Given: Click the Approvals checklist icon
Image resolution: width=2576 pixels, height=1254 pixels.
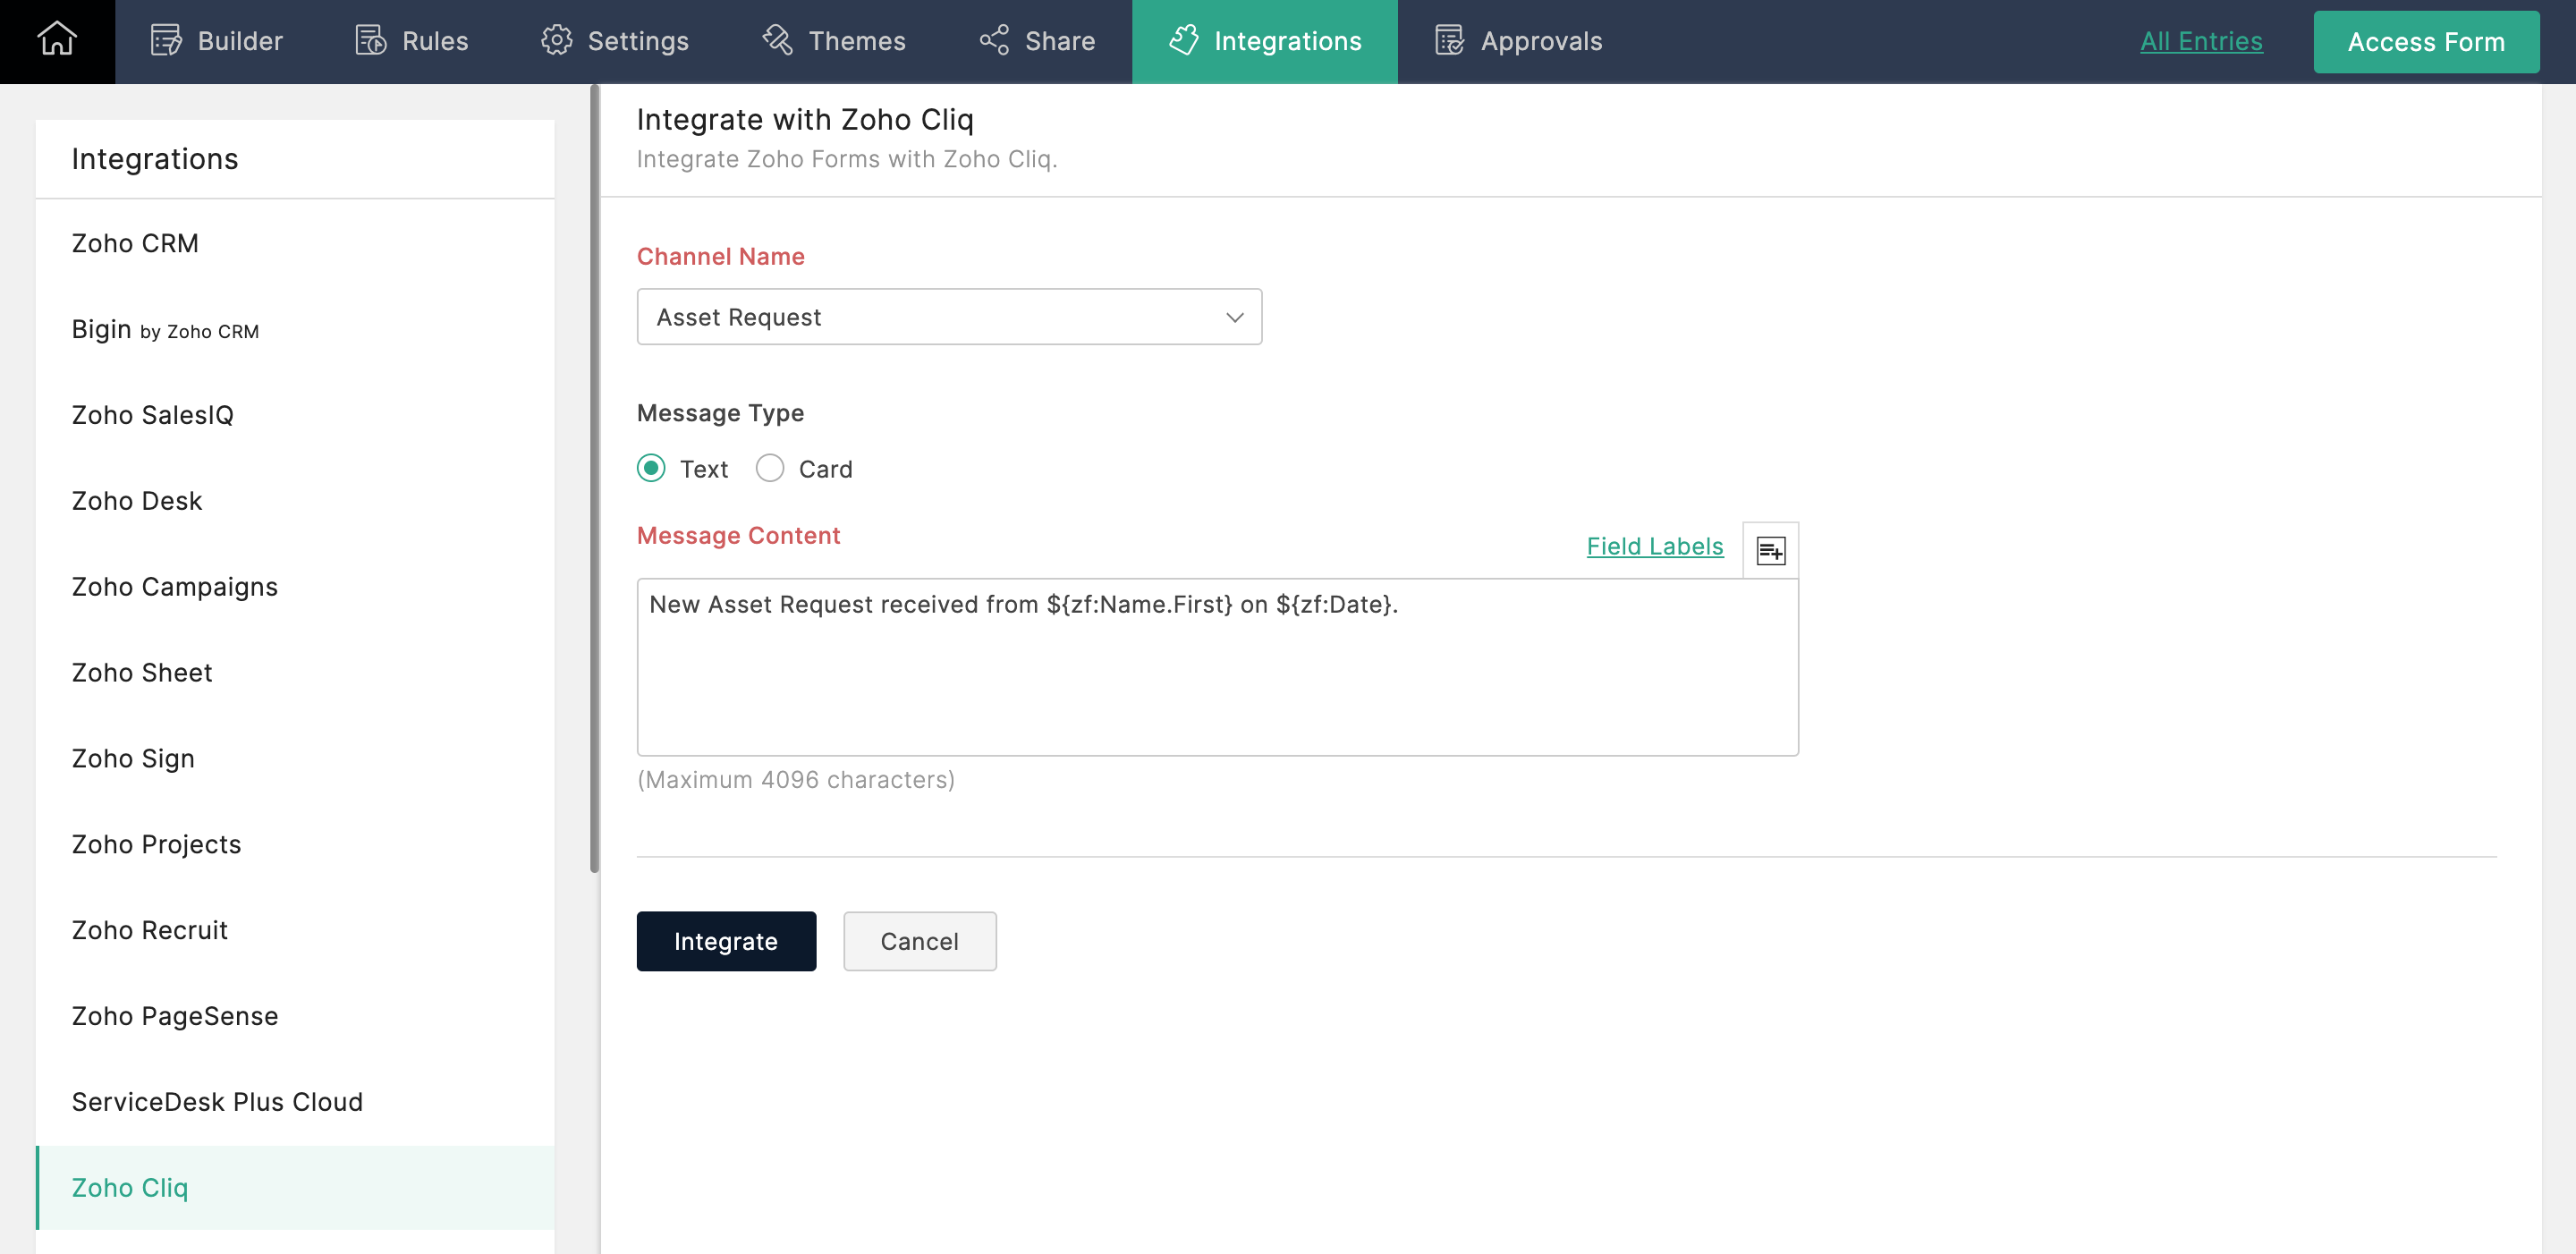Looking at the screenshot, I should (x=1449, y=41).
